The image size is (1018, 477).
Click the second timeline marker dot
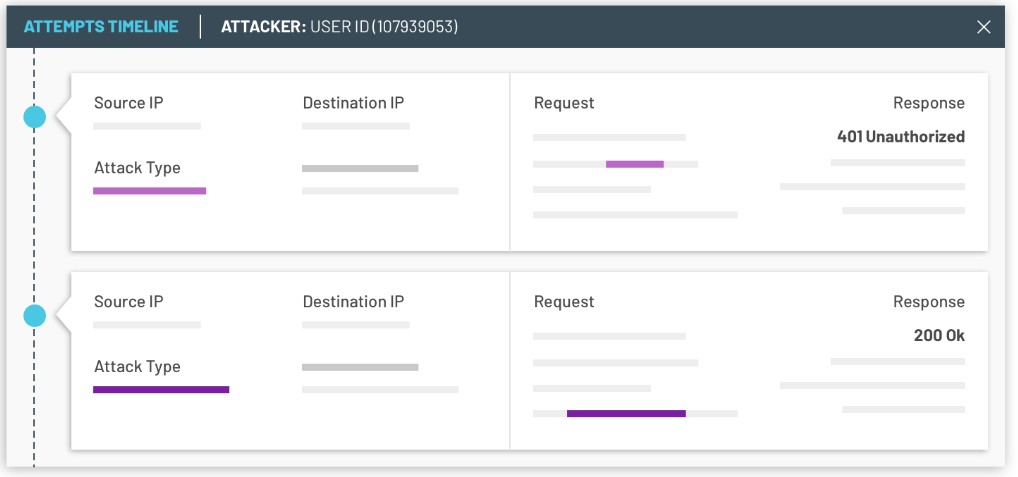35,317
